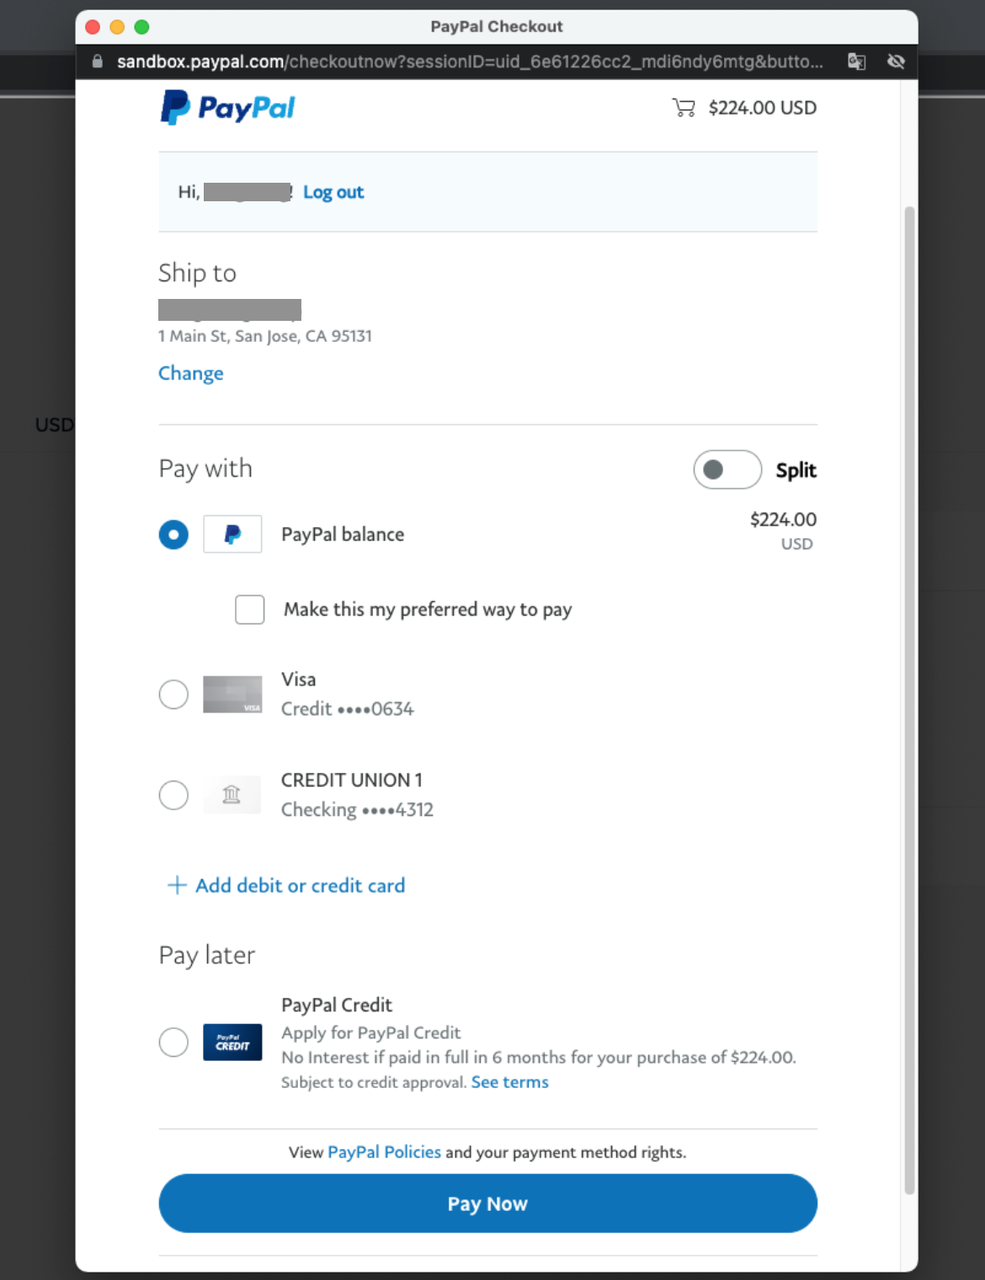Close the PayPal Checkout window
The image size is (985, 1280).
(x=93, y=27)
